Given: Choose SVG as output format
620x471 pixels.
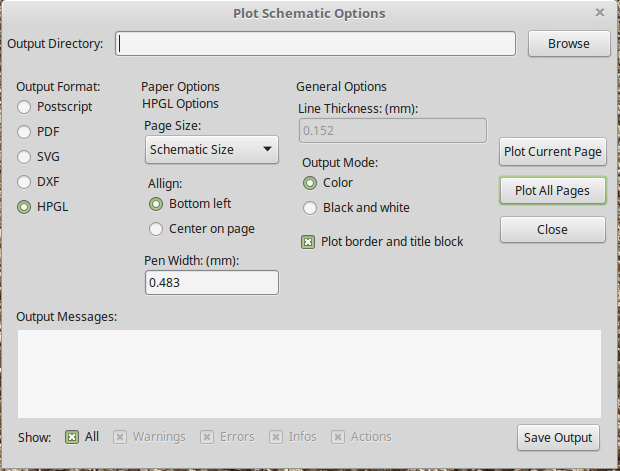Looking at the screenshot, I should [x=25, y=156].
